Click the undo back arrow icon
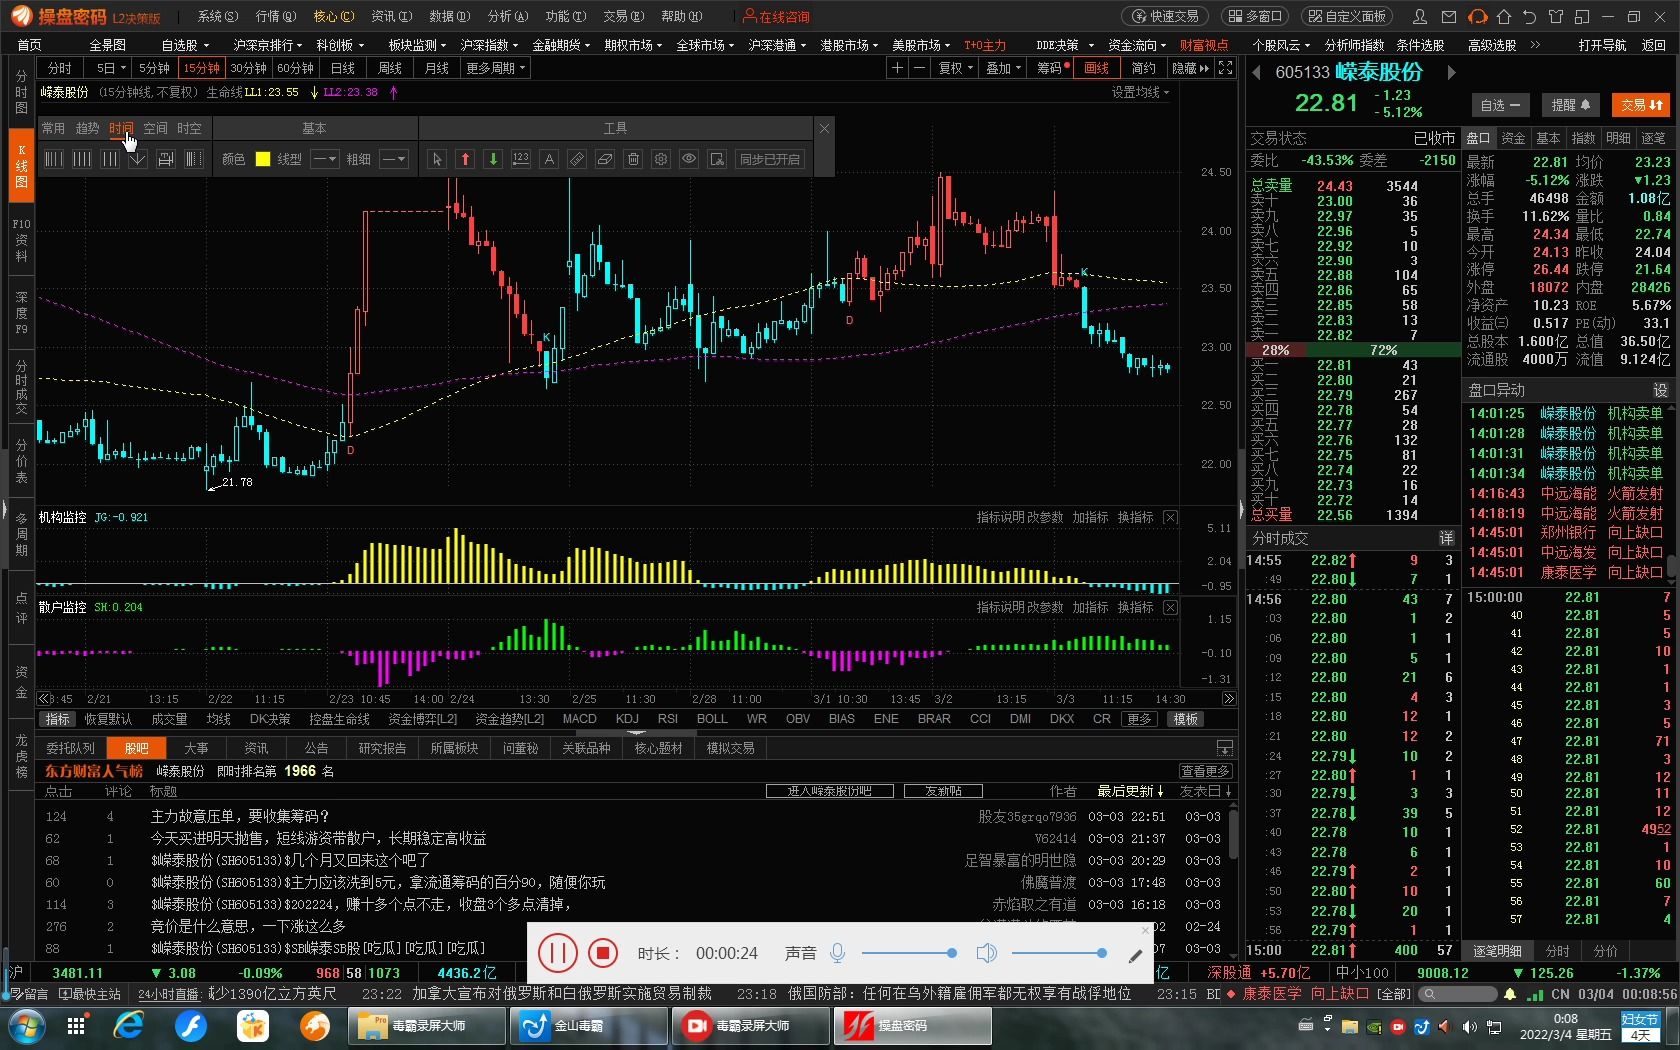This screenshot has width=1680, height=1050. pos(1529,16)
